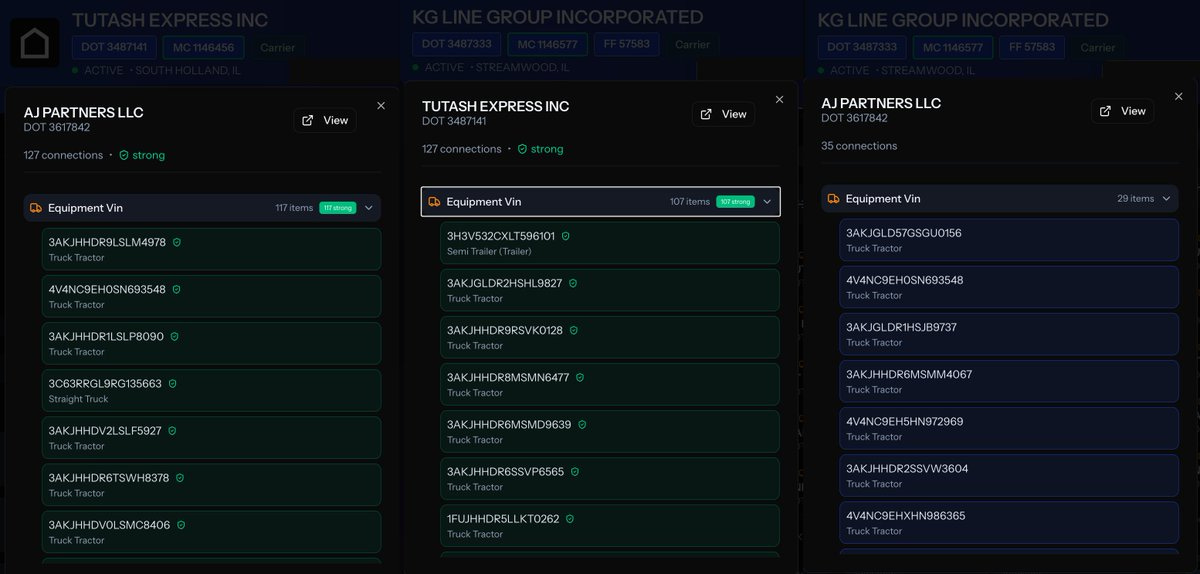Close the TUTASH EXPRESS INC connections panel
This screenshot has width=1200, height=574.
coord(780,99)
